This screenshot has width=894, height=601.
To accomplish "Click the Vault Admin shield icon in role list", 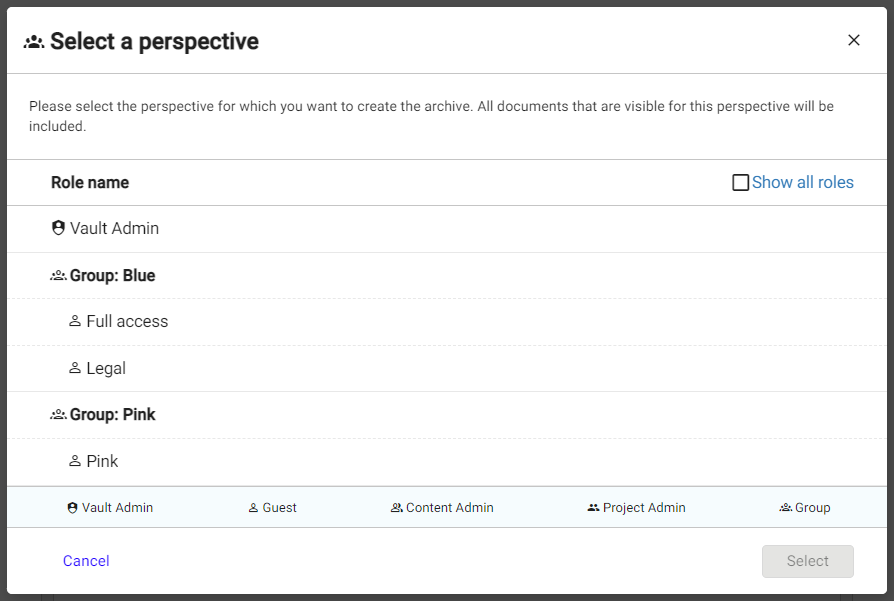I will (58, 228).
